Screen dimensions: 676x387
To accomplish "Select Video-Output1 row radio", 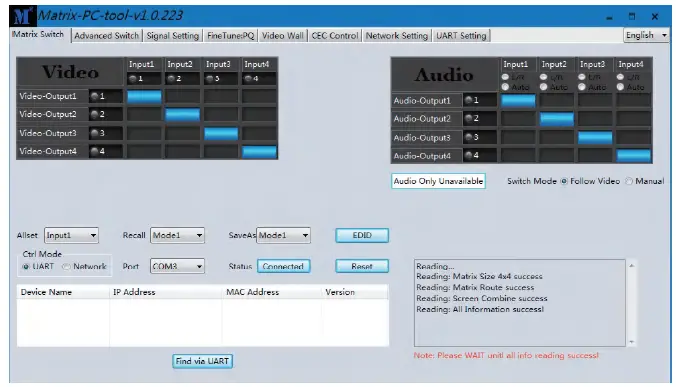I will pos(94,96).
